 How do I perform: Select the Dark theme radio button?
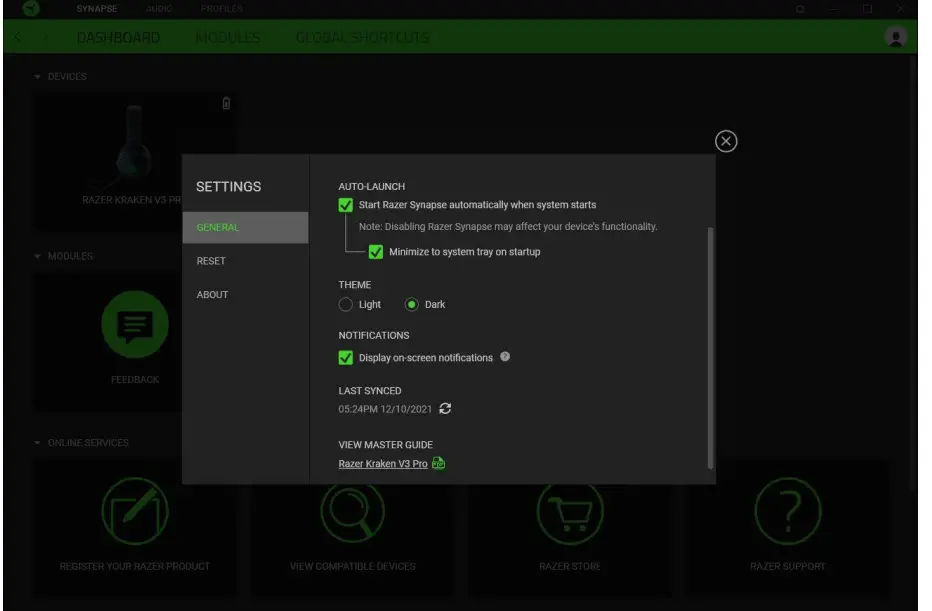click(412, 304)
